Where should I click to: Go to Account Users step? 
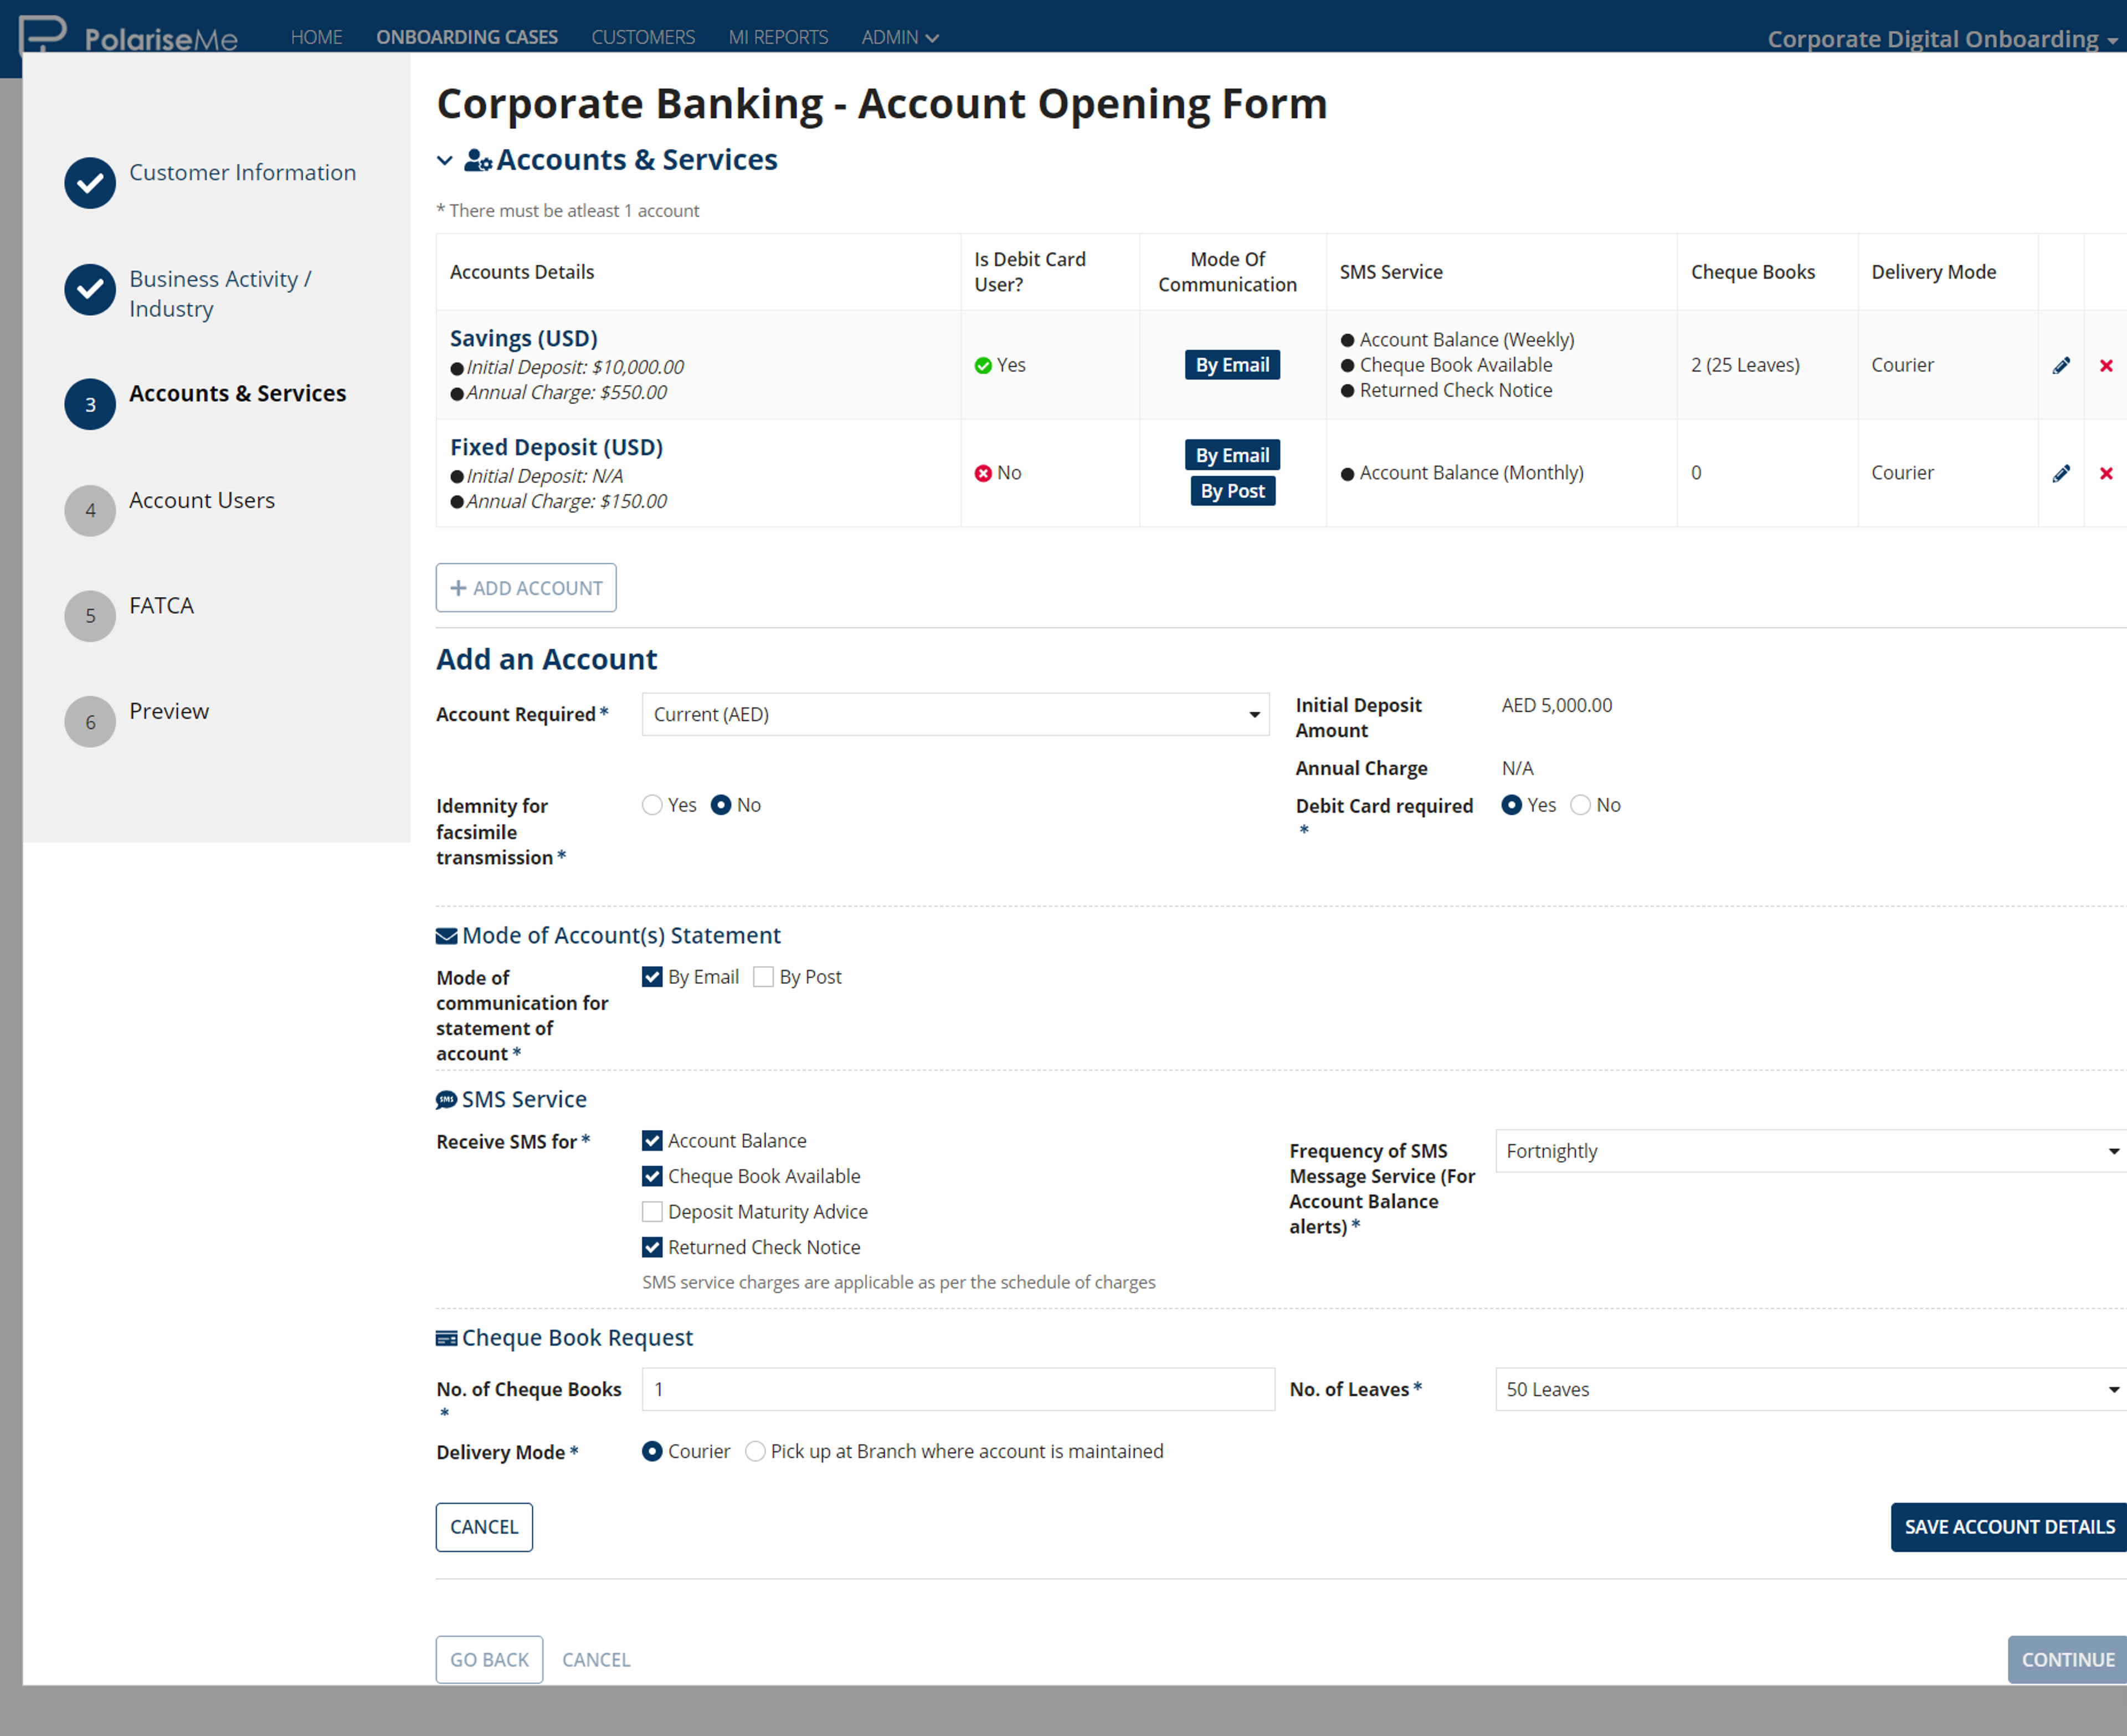pos(202,500)
